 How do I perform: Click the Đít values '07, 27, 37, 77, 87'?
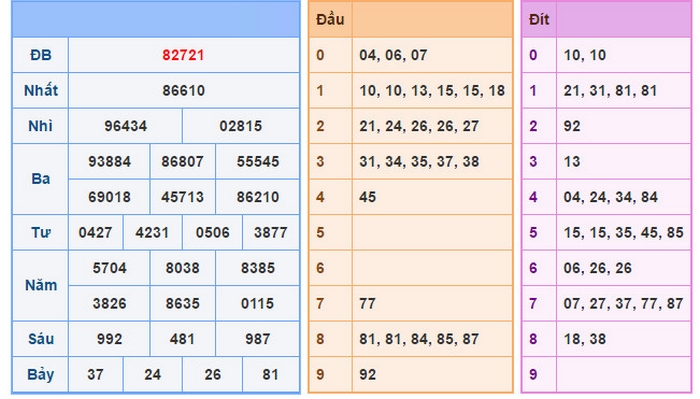coord(624,303)
